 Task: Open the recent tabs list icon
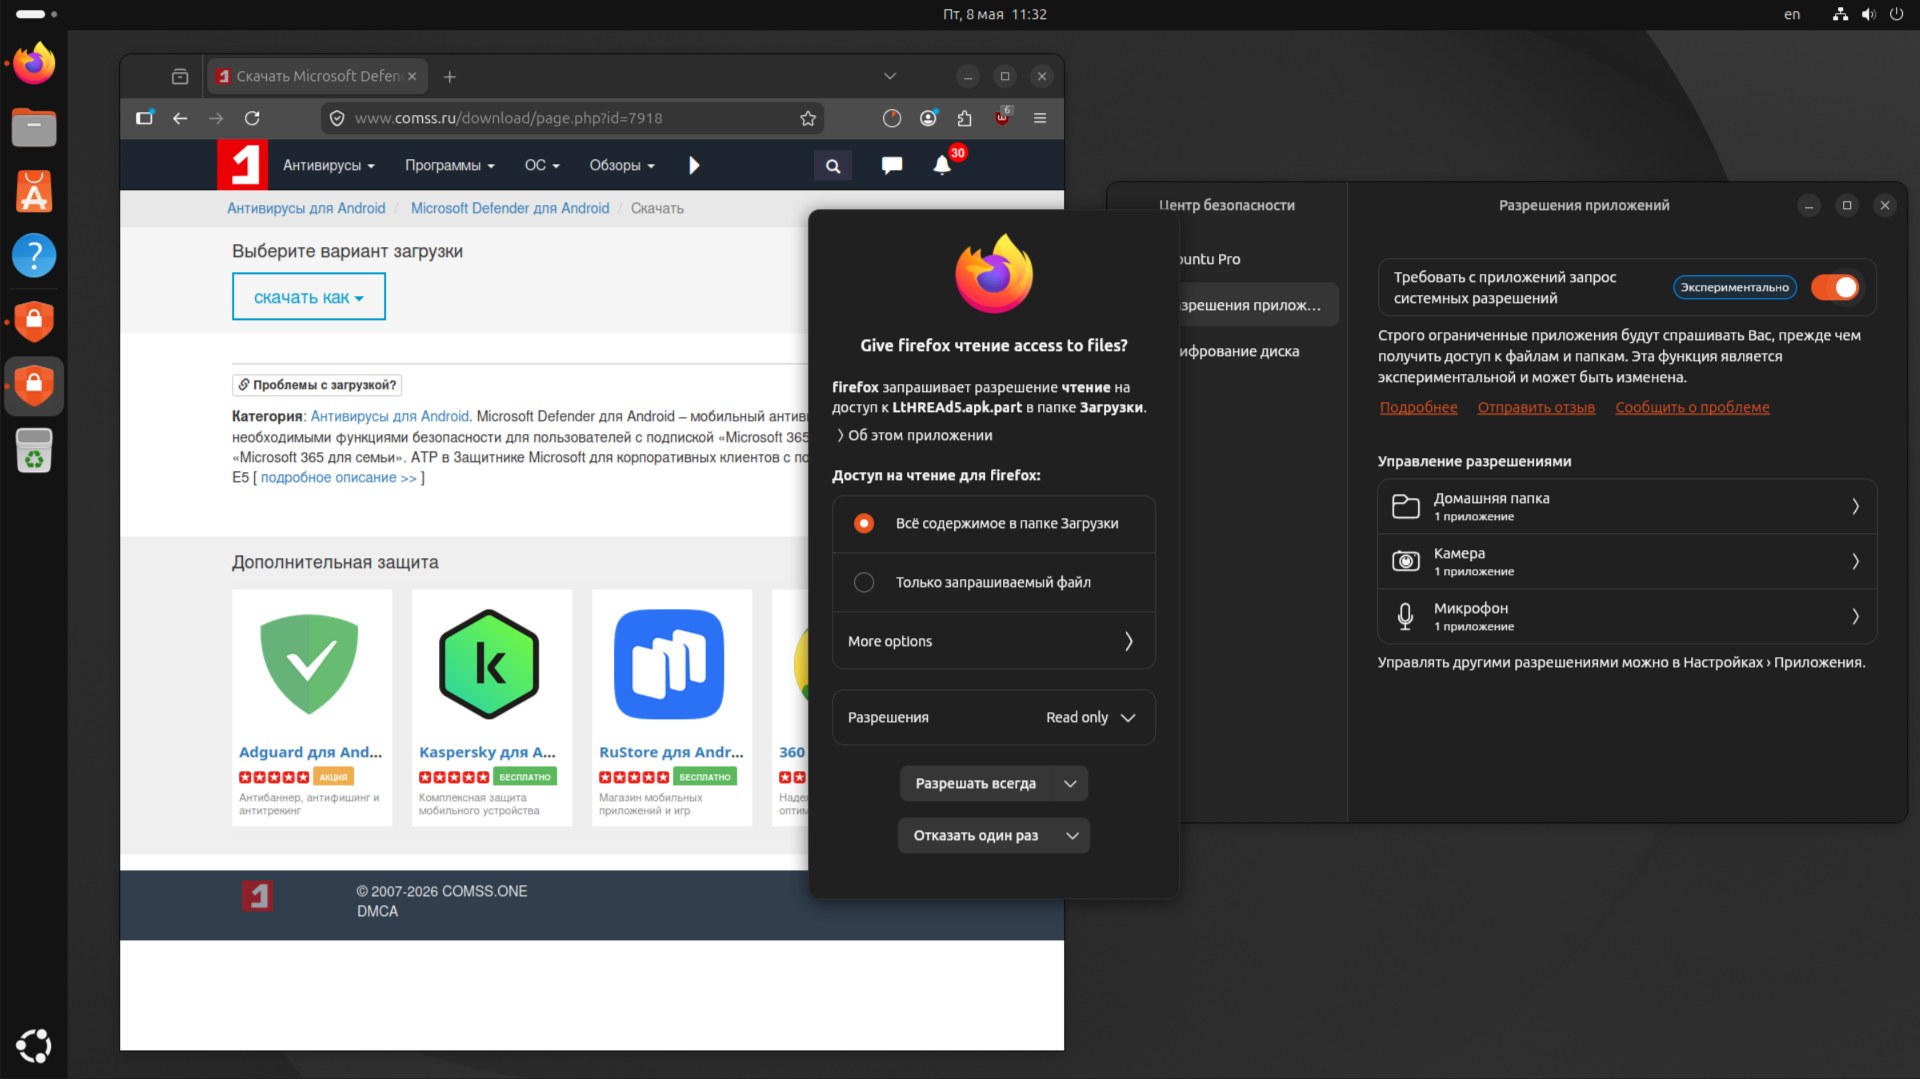(x=180, y=76)
